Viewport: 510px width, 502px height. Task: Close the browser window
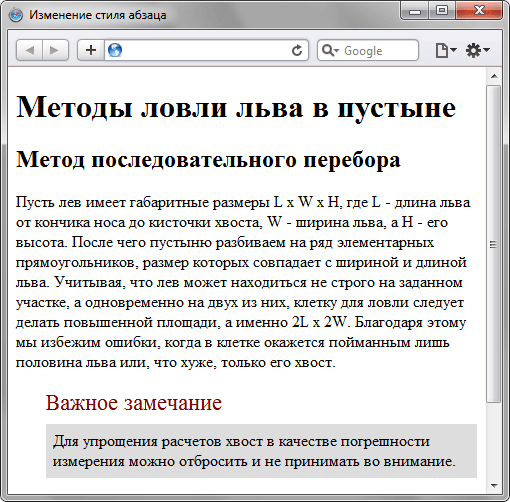479,11
